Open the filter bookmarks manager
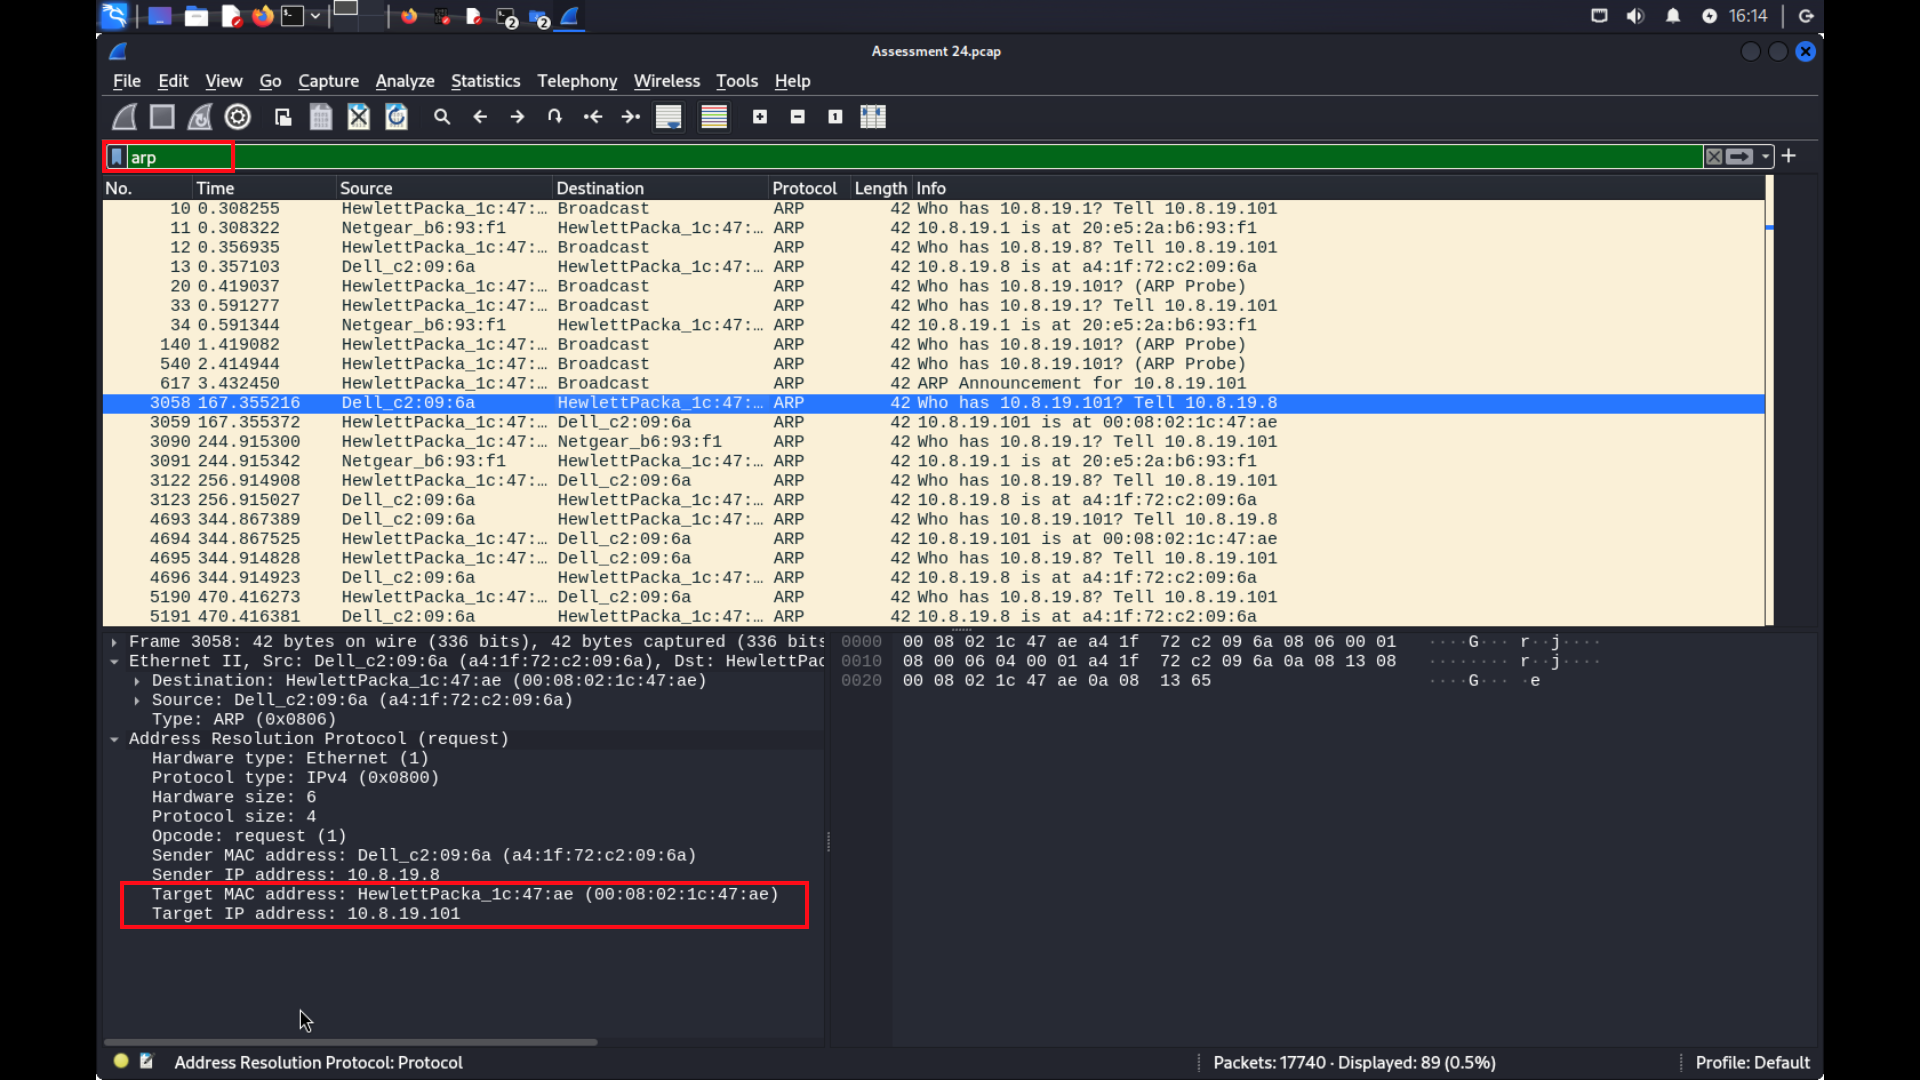Viewport: 1920px width, 1080px height. [115, 156]
